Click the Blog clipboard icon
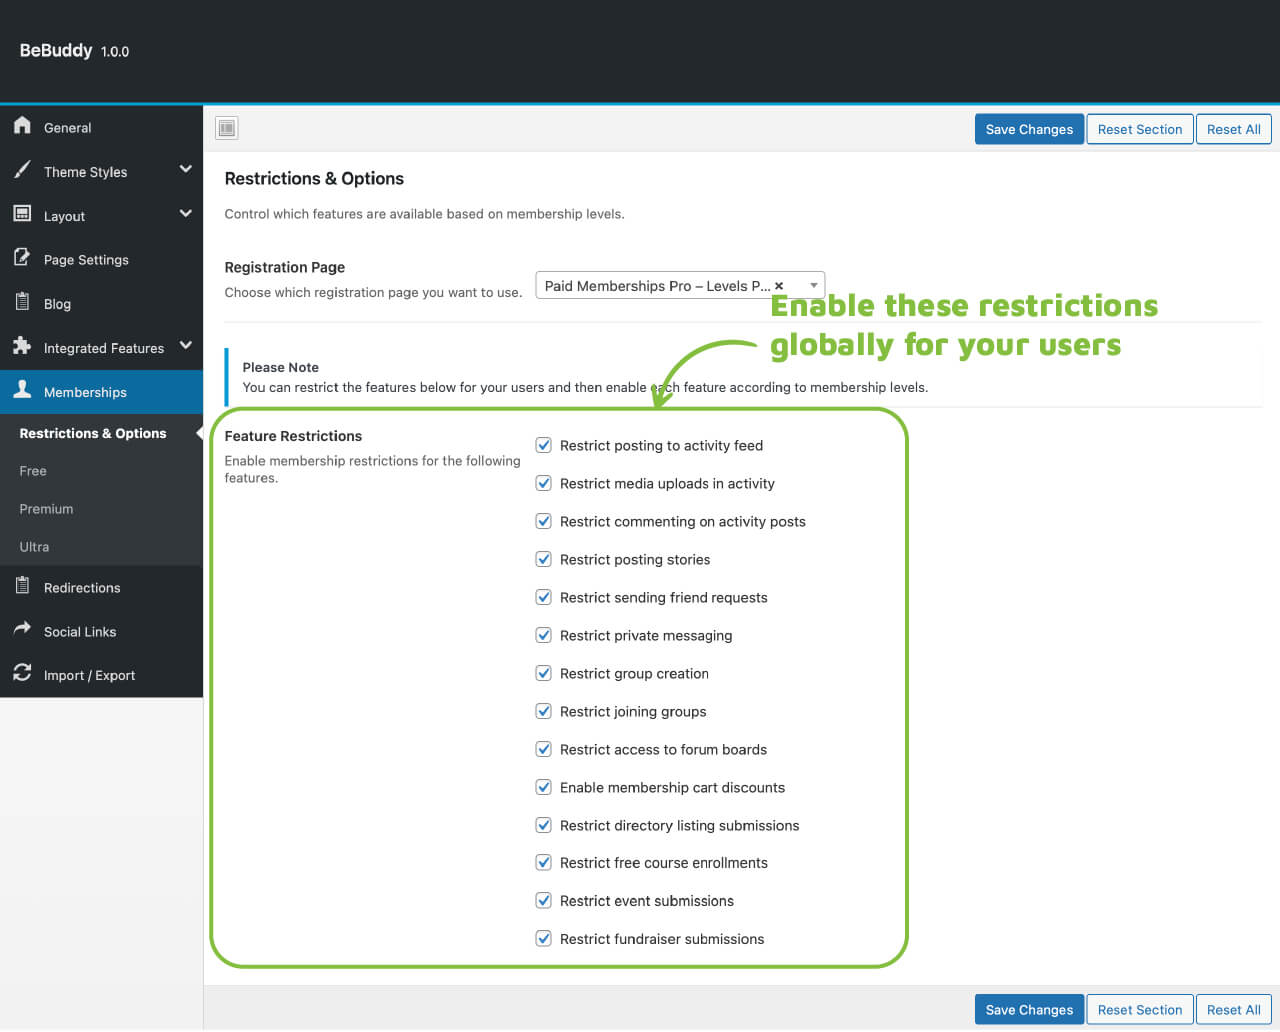The height and width of the screenshot is (1032, 1280). [22, 302]
